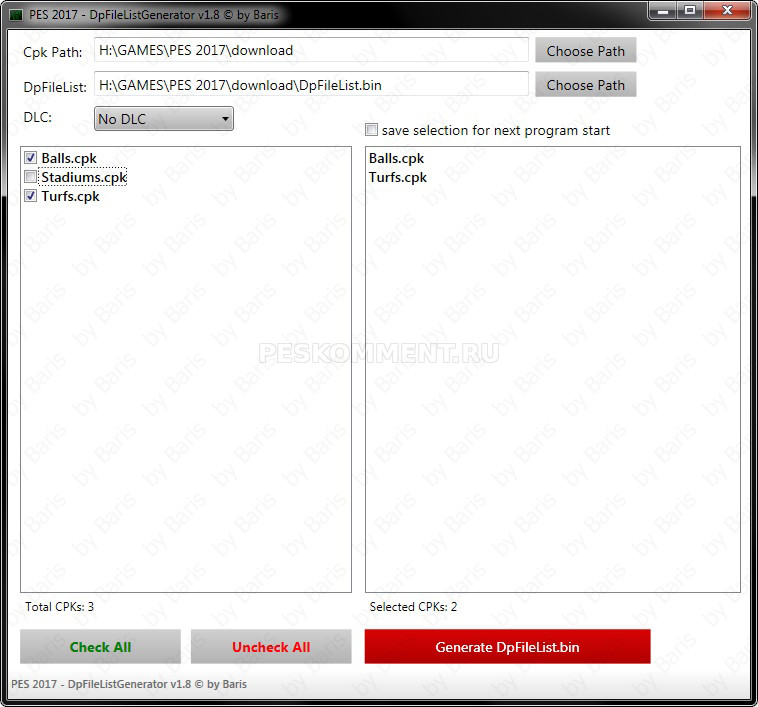The image size is (758, 707).
Task: Select Turfs.cpk in the selected CPKs list
Action: point(398,177)
